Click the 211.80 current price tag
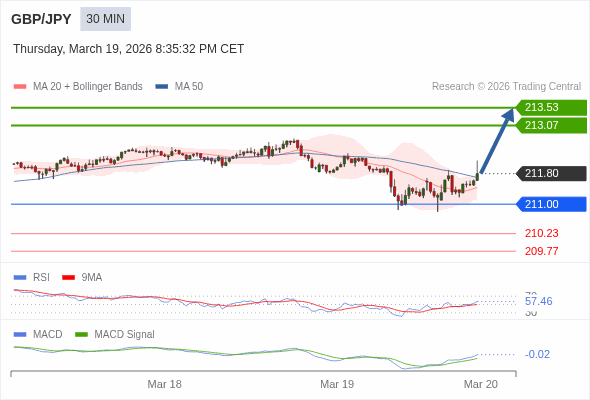Image resolution: width=590 pixels, height=400 pixels. (551, 173)
